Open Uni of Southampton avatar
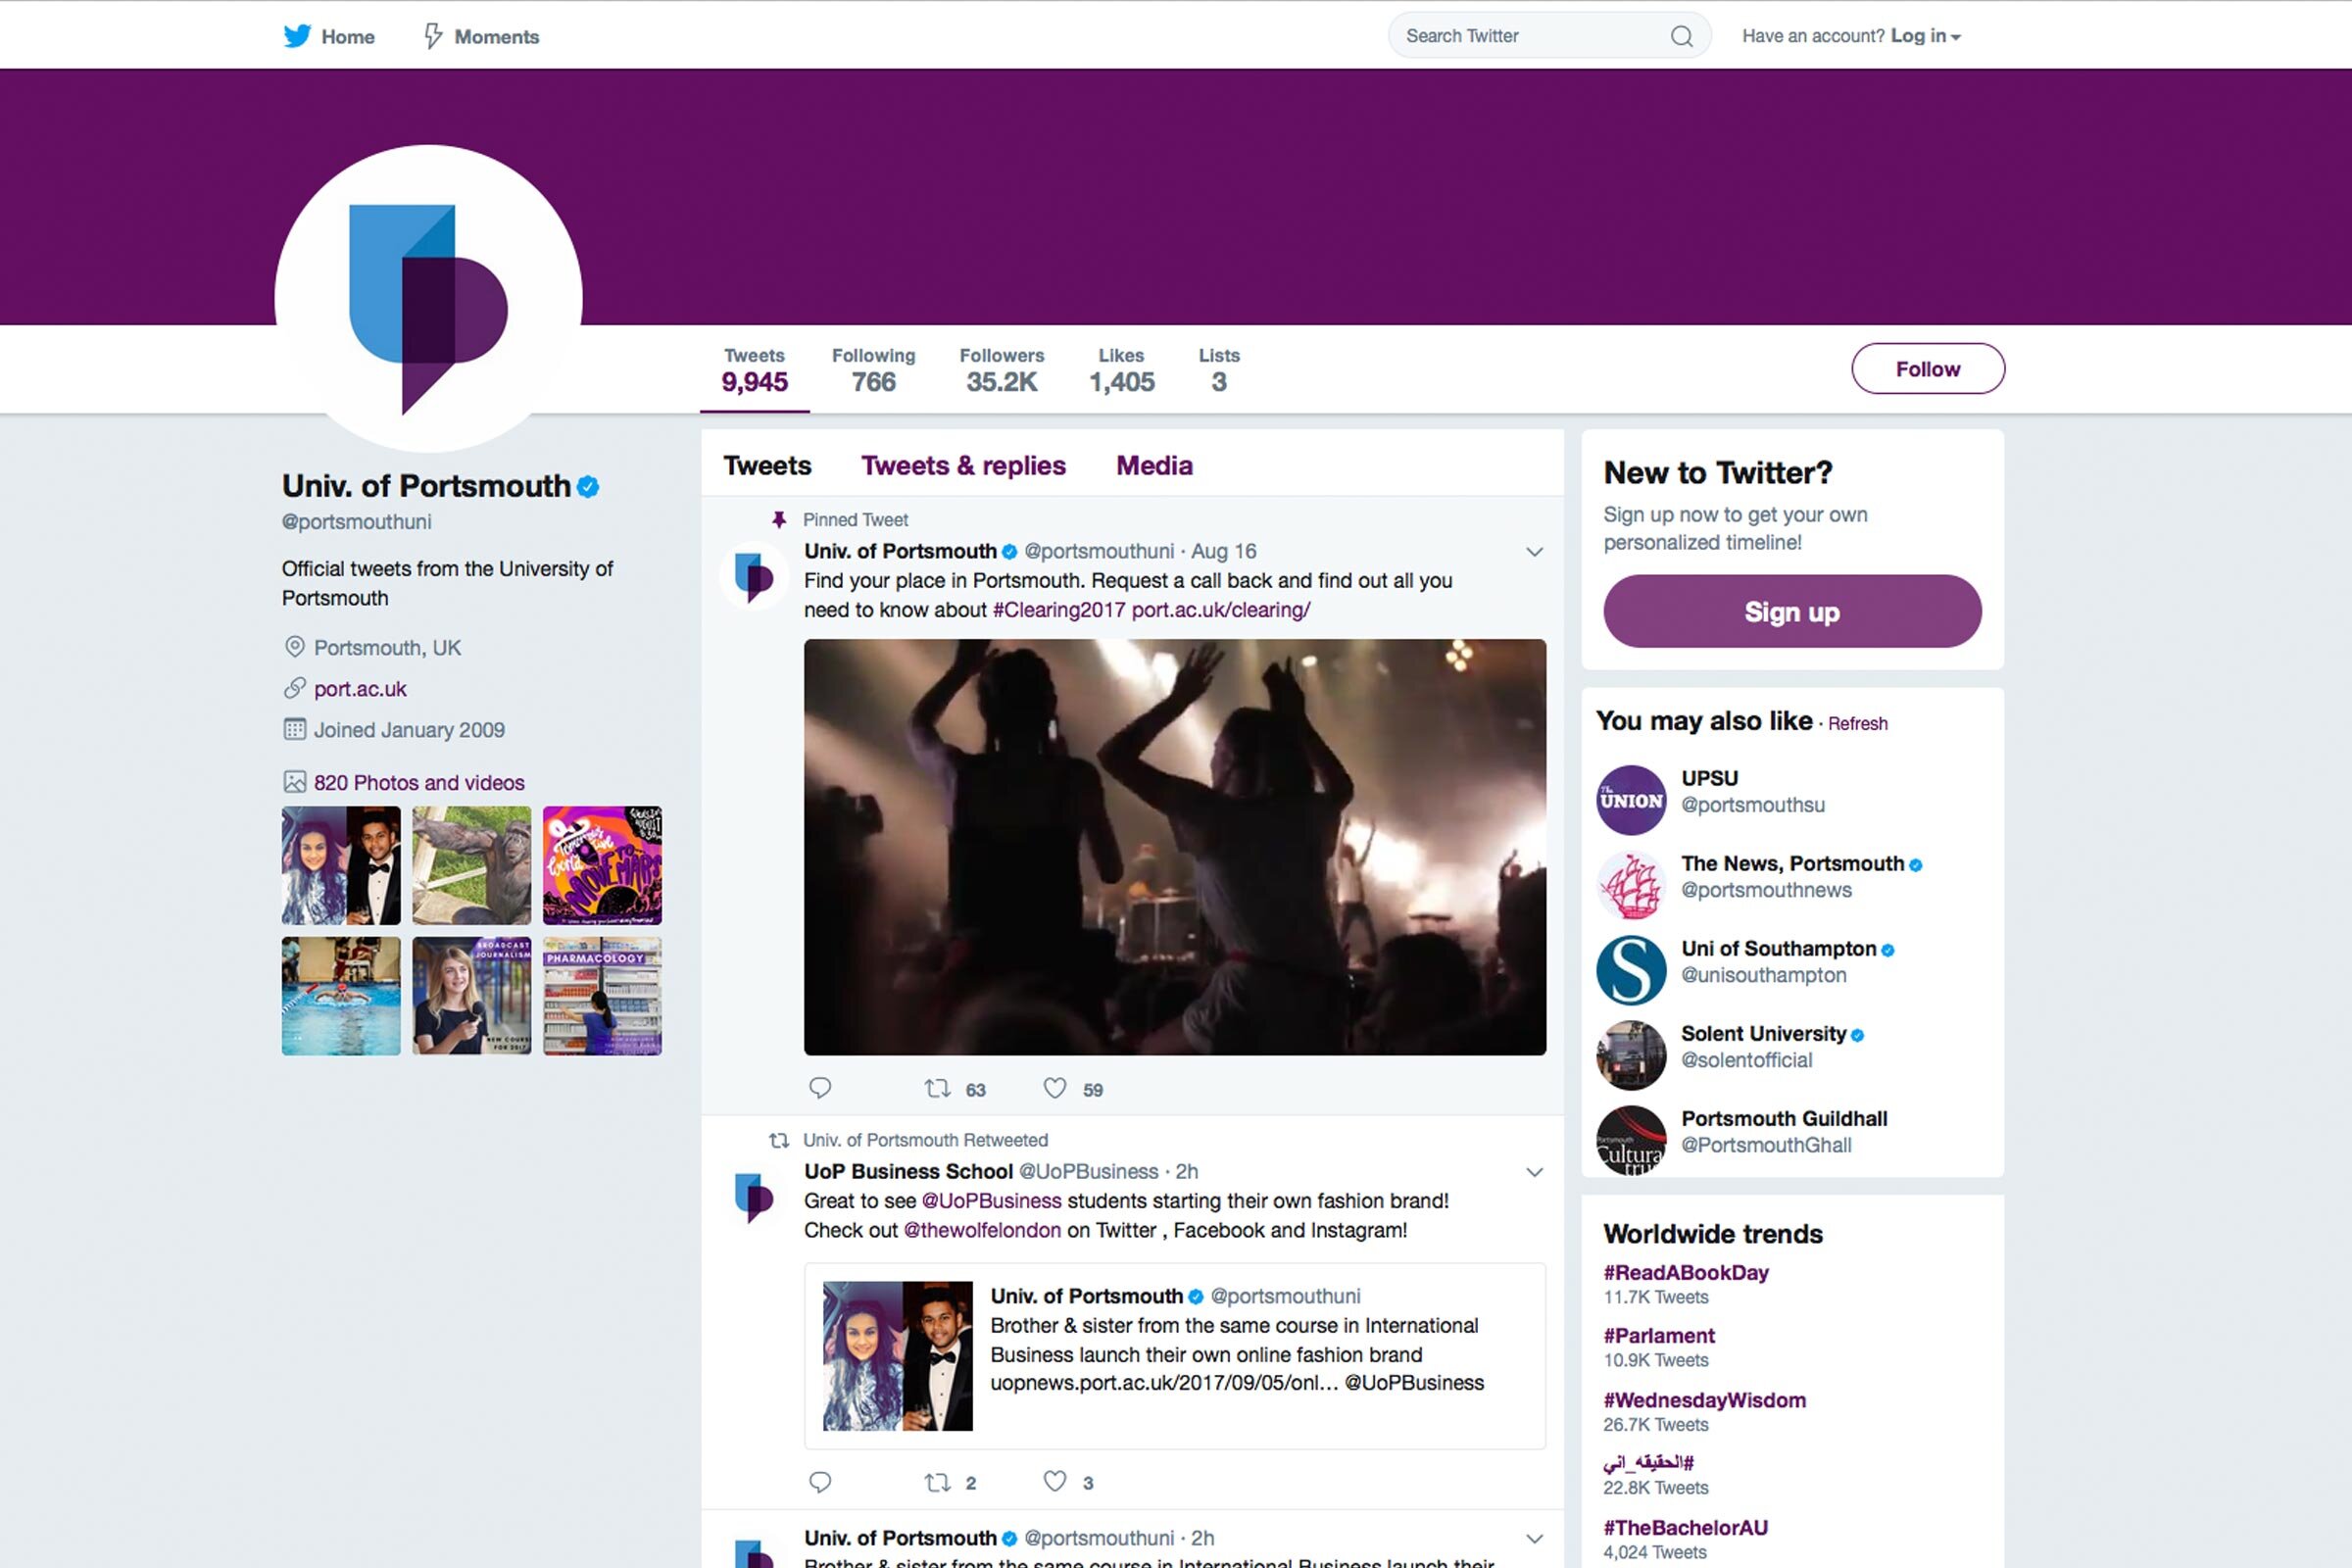Screen dimensions: 2352x1568 [1631, 970]
